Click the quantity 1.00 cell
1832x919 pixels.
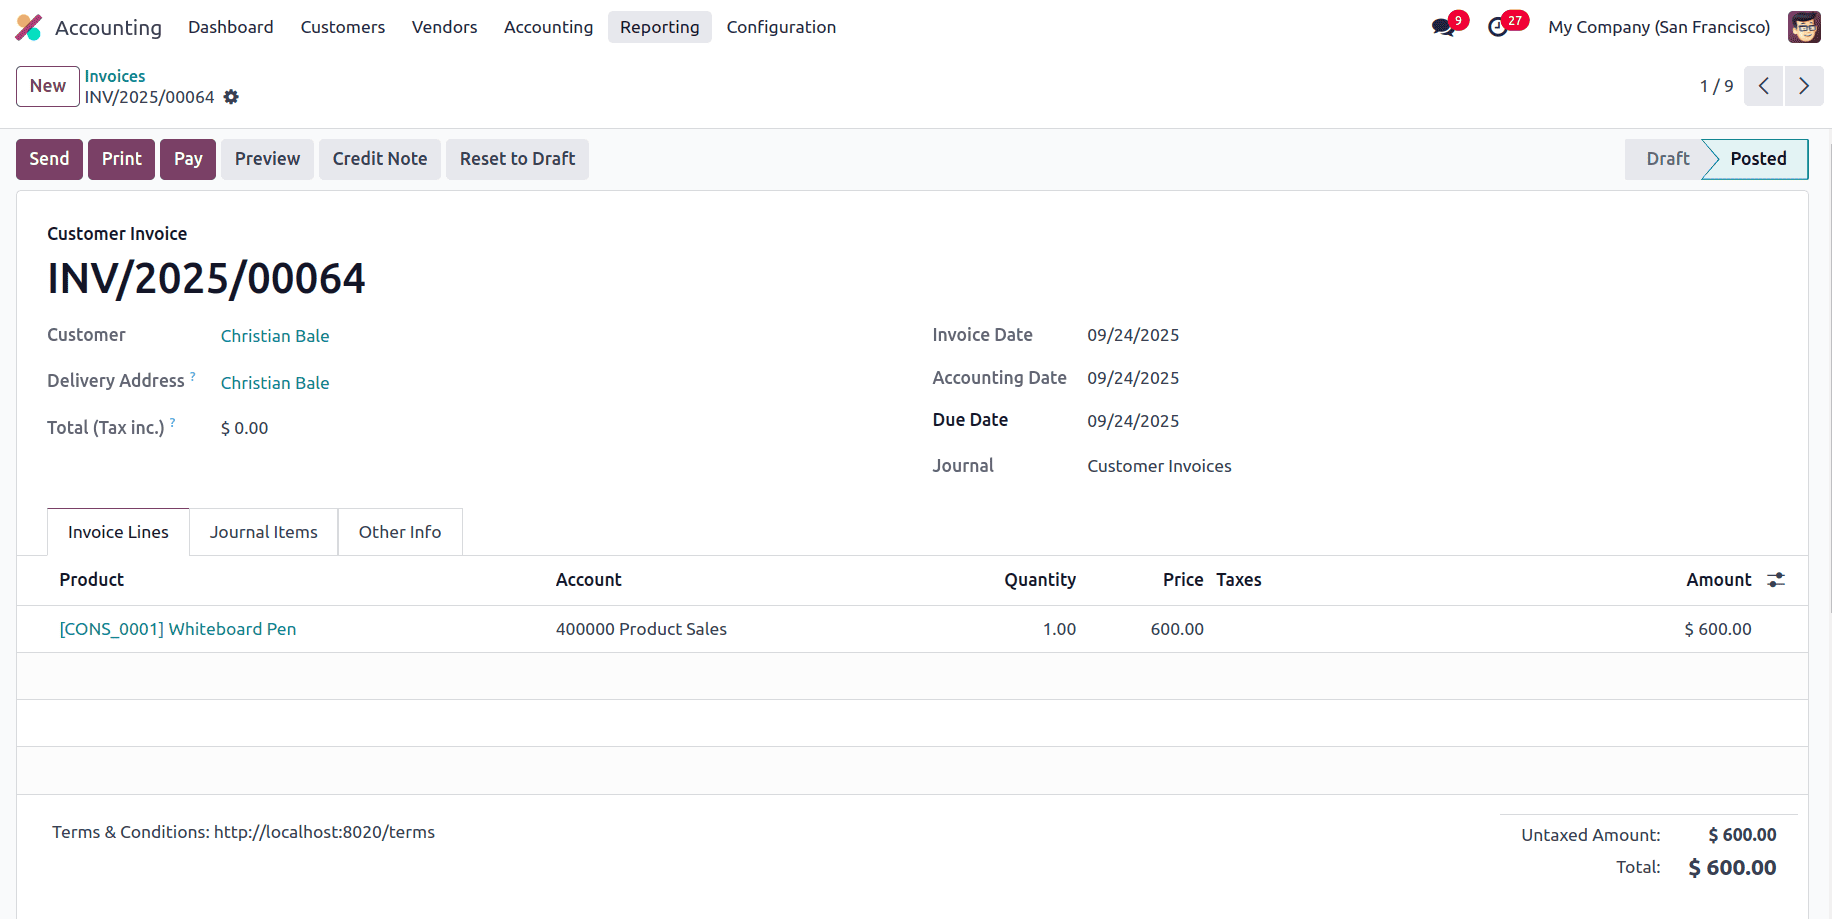[1060, 629]
